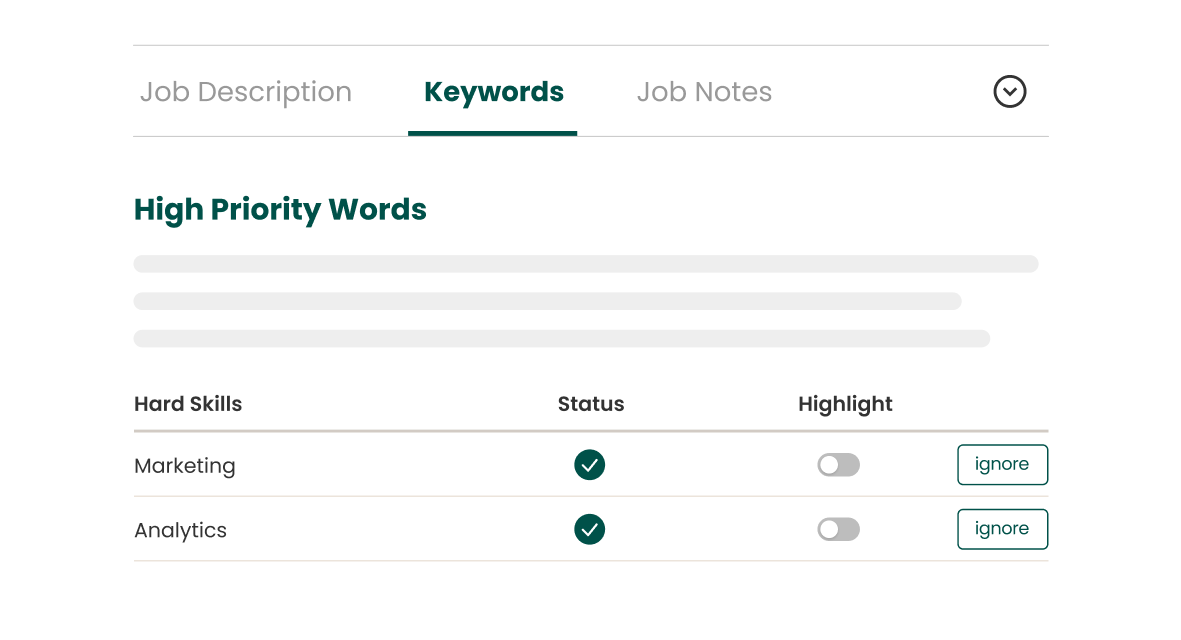Click the ignore button for Analytics

[1002, 529]
